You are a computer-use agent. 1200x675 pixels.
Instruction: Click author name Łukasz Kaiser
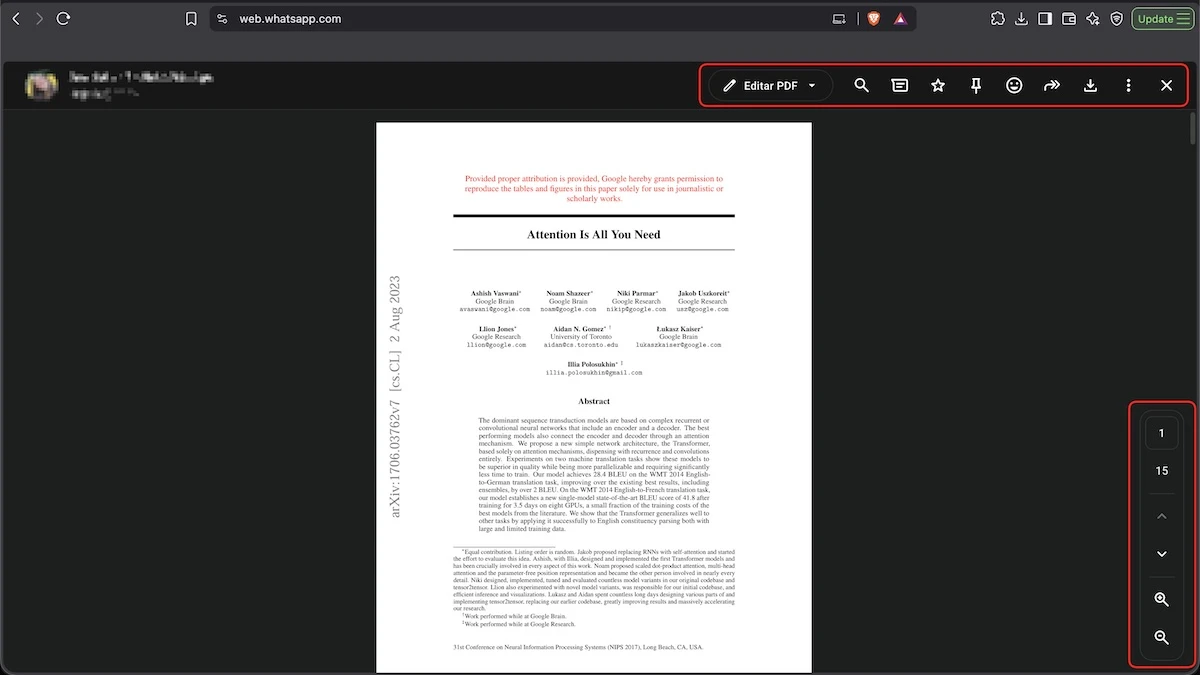click(679, 329)
